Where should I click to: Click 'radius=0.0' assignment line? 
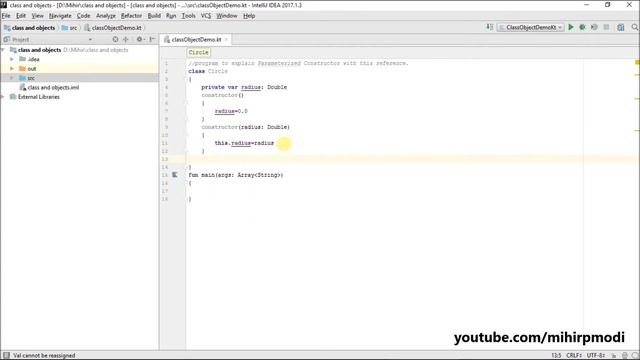(x=231, y=111)
